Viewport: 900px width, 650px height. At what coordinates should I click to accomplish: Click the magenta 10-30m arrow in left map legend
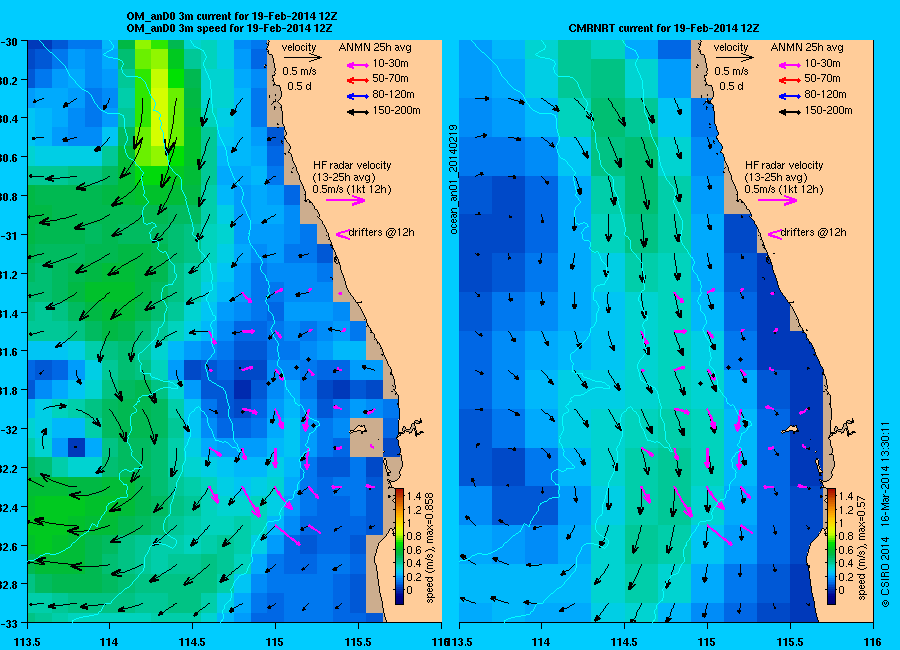pos(358,64)
